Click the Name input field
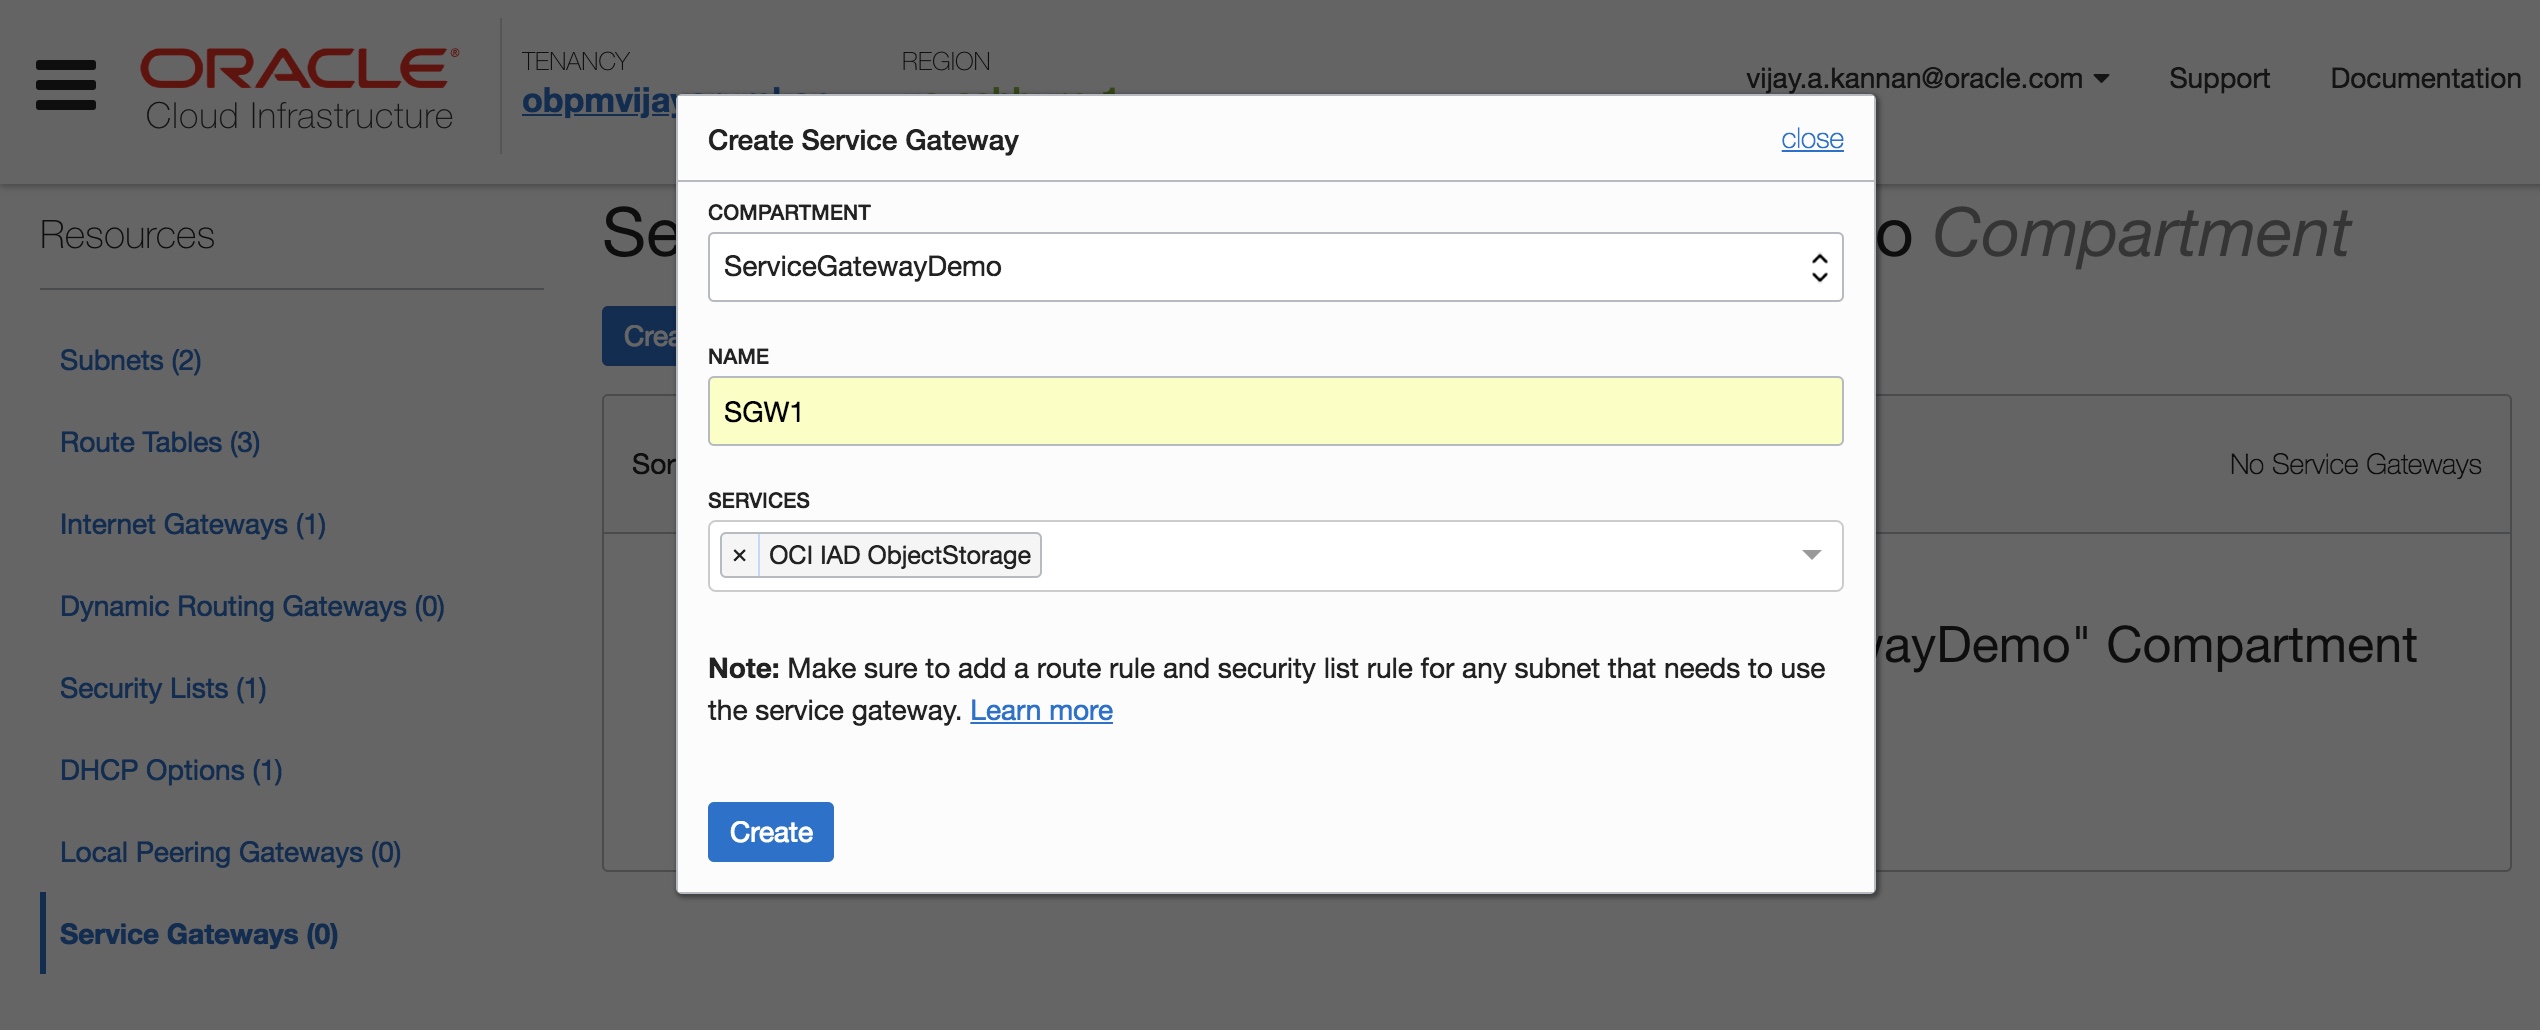The image size is (2542, 1030). coord(1274,411)
